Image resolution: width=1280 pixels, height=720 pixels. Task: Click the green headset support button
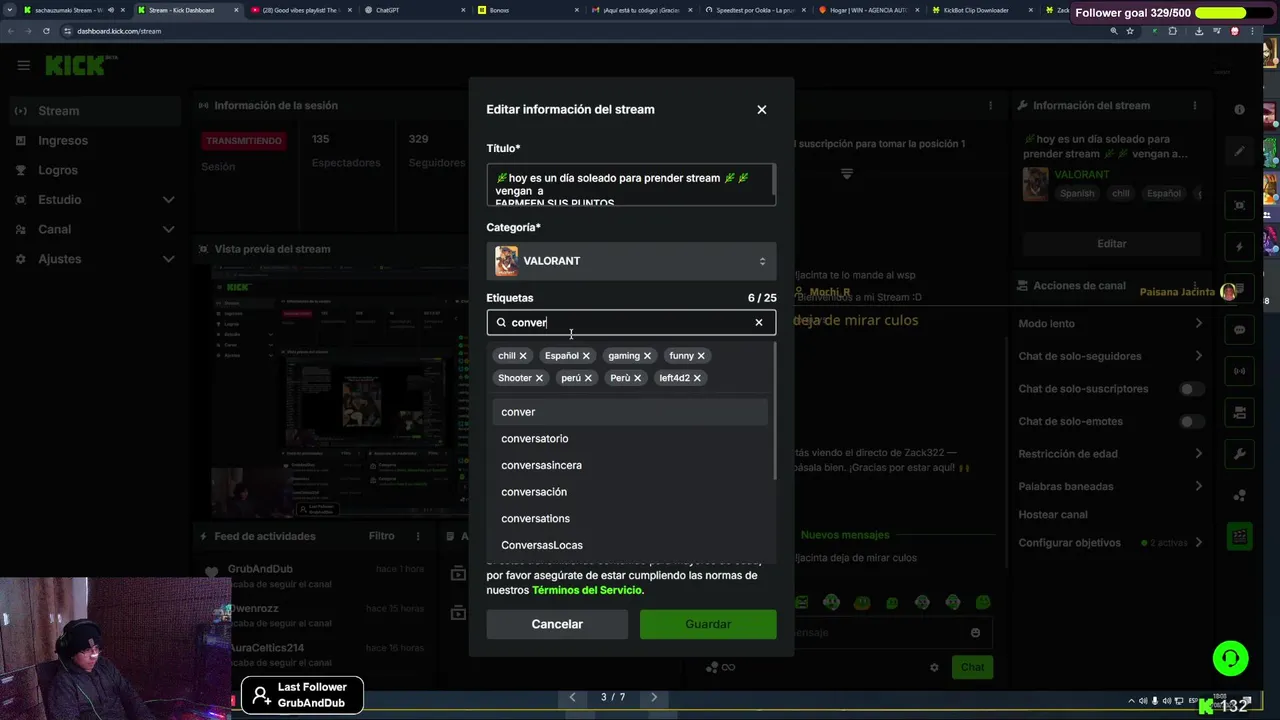[1230, 658]
